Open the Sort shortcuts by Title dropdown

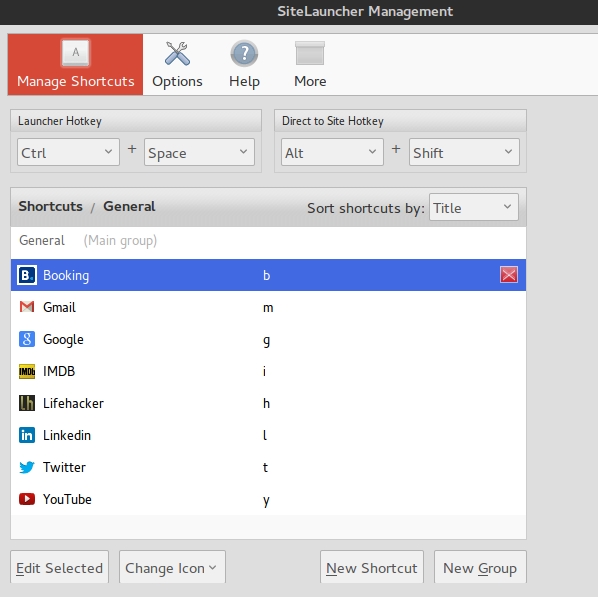coord(474,207)
